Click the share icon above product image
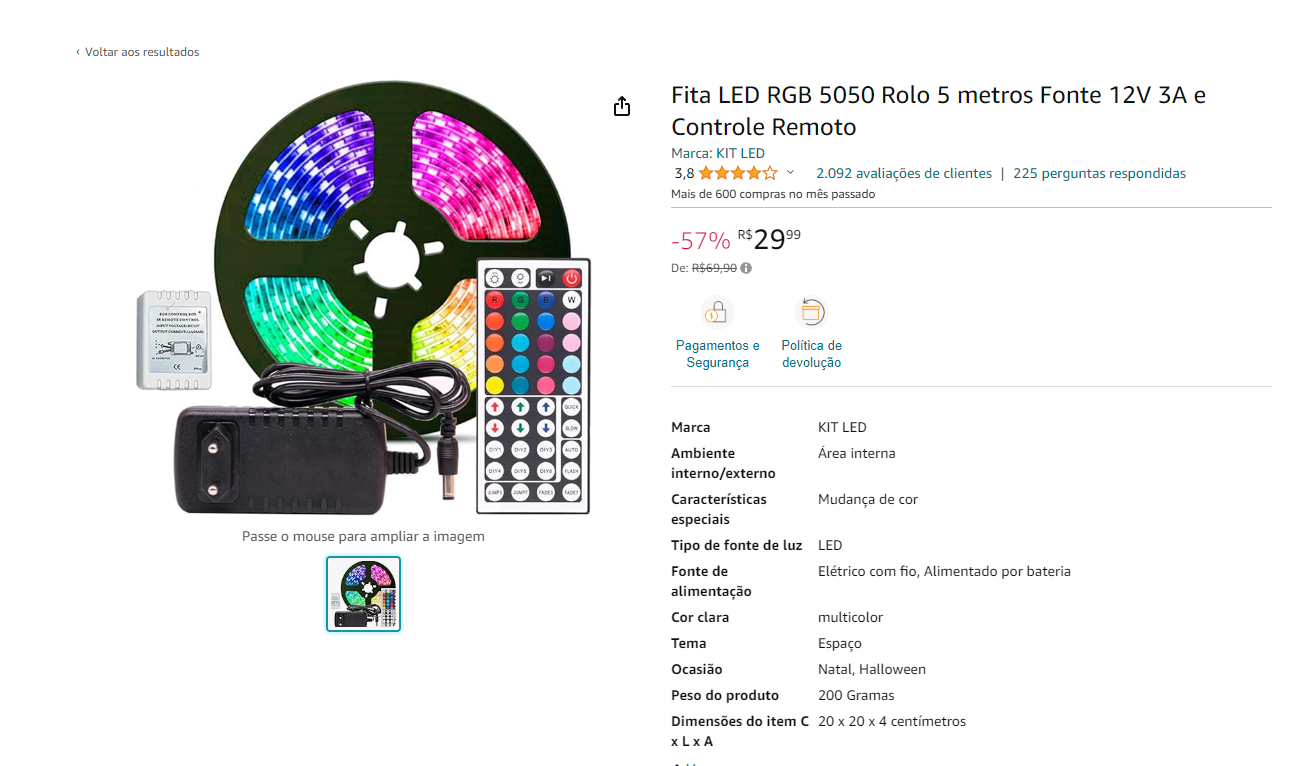 [x=622, y=106]
